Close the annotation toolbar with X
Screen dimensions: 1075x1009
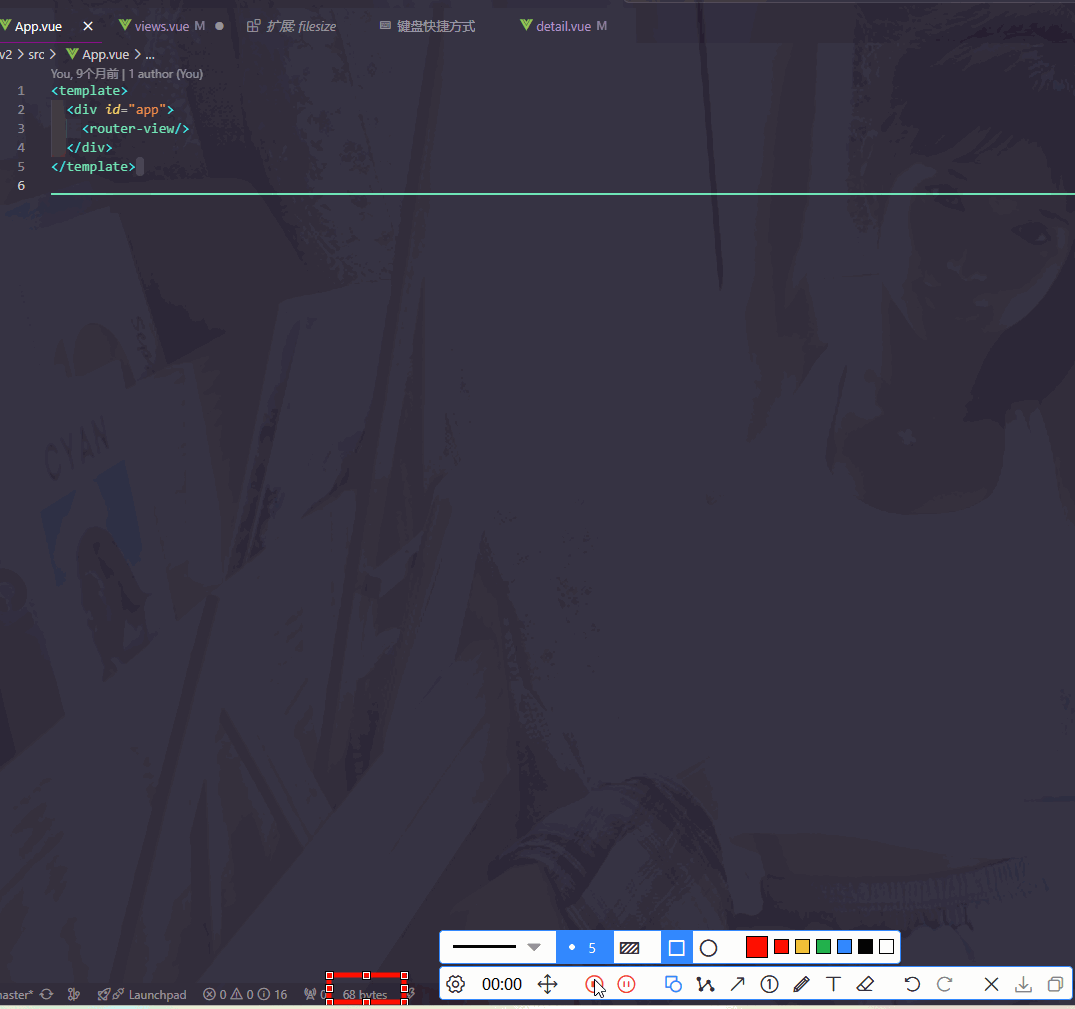[991, 984]
